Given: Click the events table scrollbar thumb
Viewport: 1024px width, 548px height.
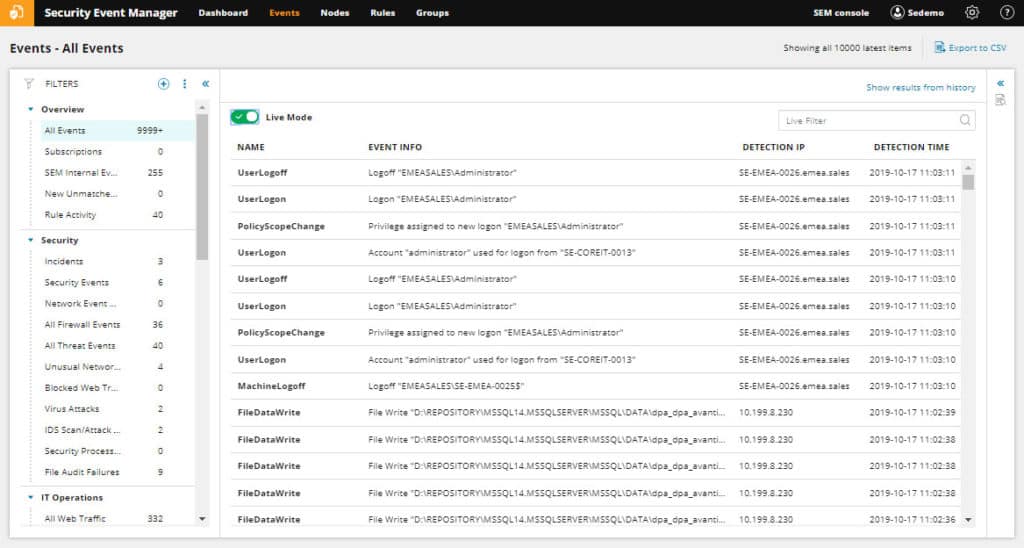Looking at the screenshot, I should [968, 182].
